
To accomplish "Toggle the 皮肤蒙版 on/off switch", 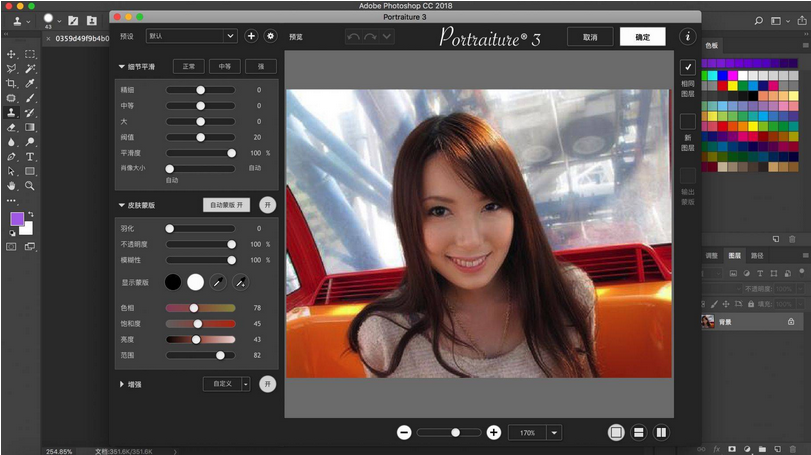I will pyautogui.click(x=267, y=205).
